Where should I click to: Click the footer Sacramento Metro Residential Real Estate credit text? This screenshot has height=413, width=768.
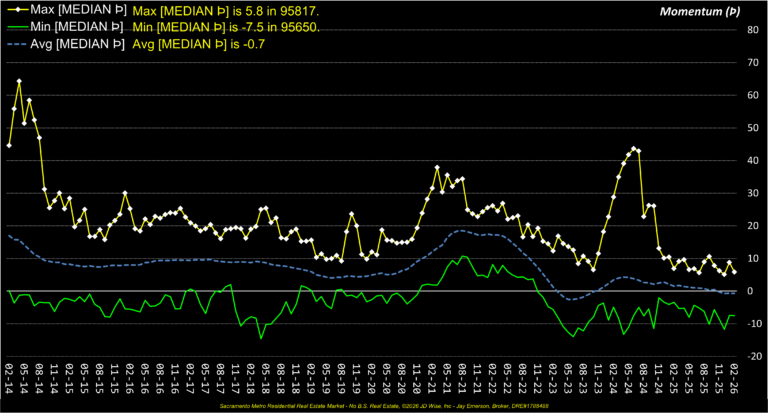coord(384,406)
